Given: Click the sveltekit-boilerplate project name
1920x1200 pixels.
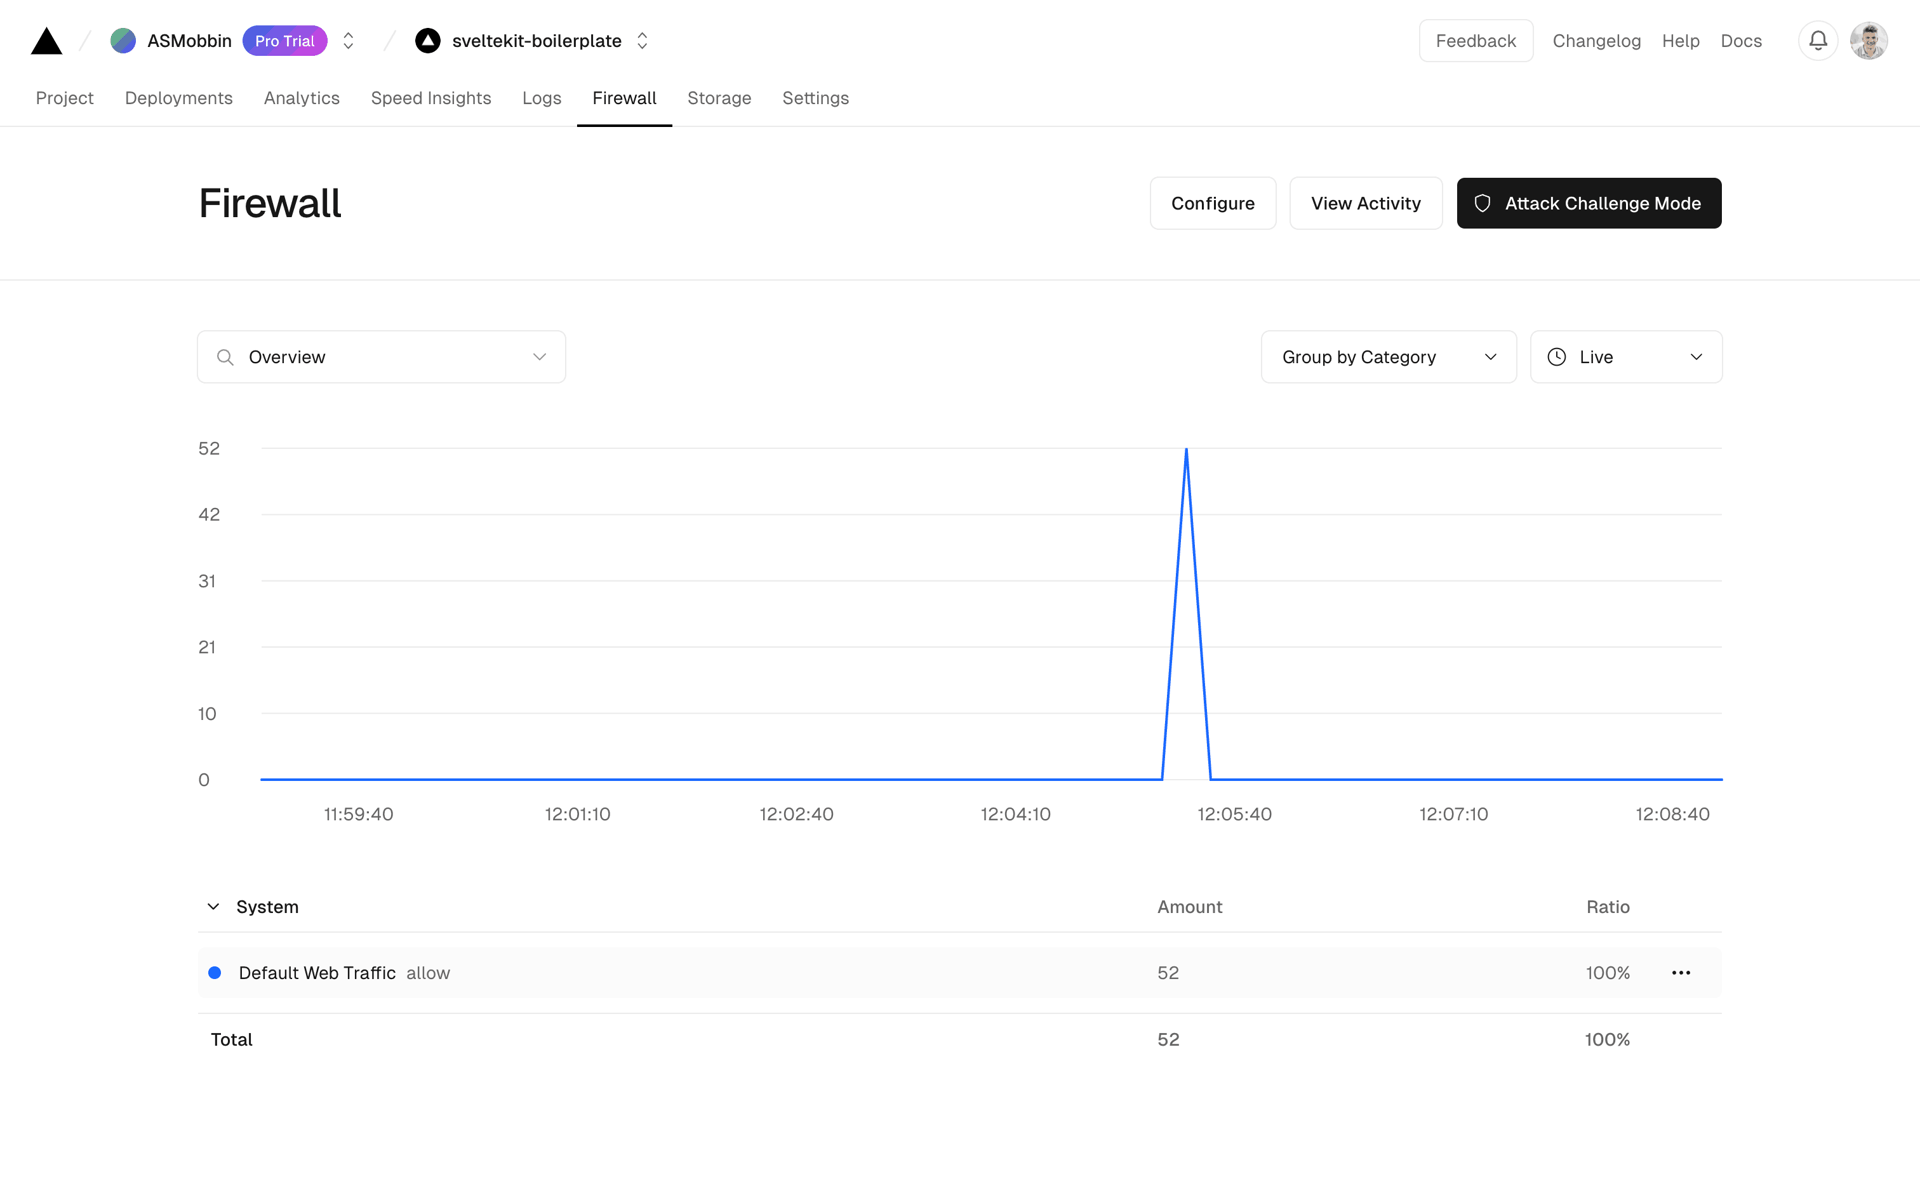Looking at the screenshot, I should pos(537,41).
